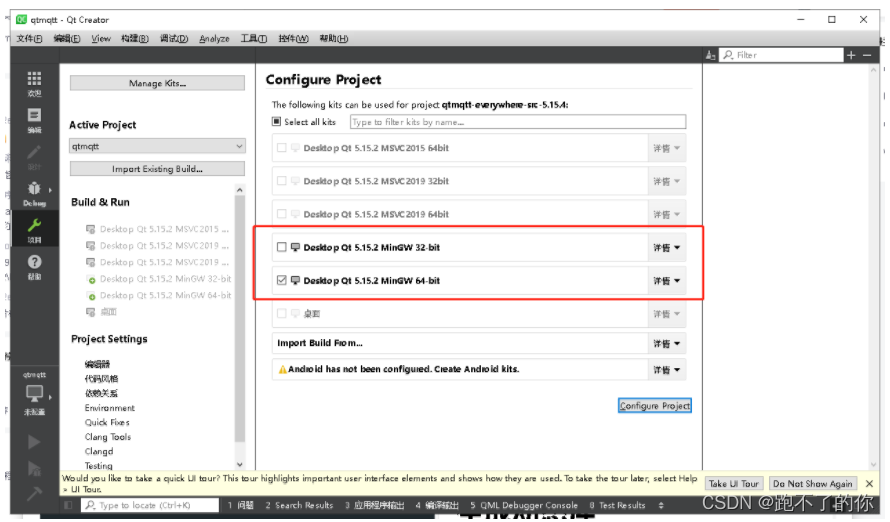Toggle the left sidebar icon in status bar
This screenshot has height=522, width=890.
pyautogui.click(x=68, y=505)
